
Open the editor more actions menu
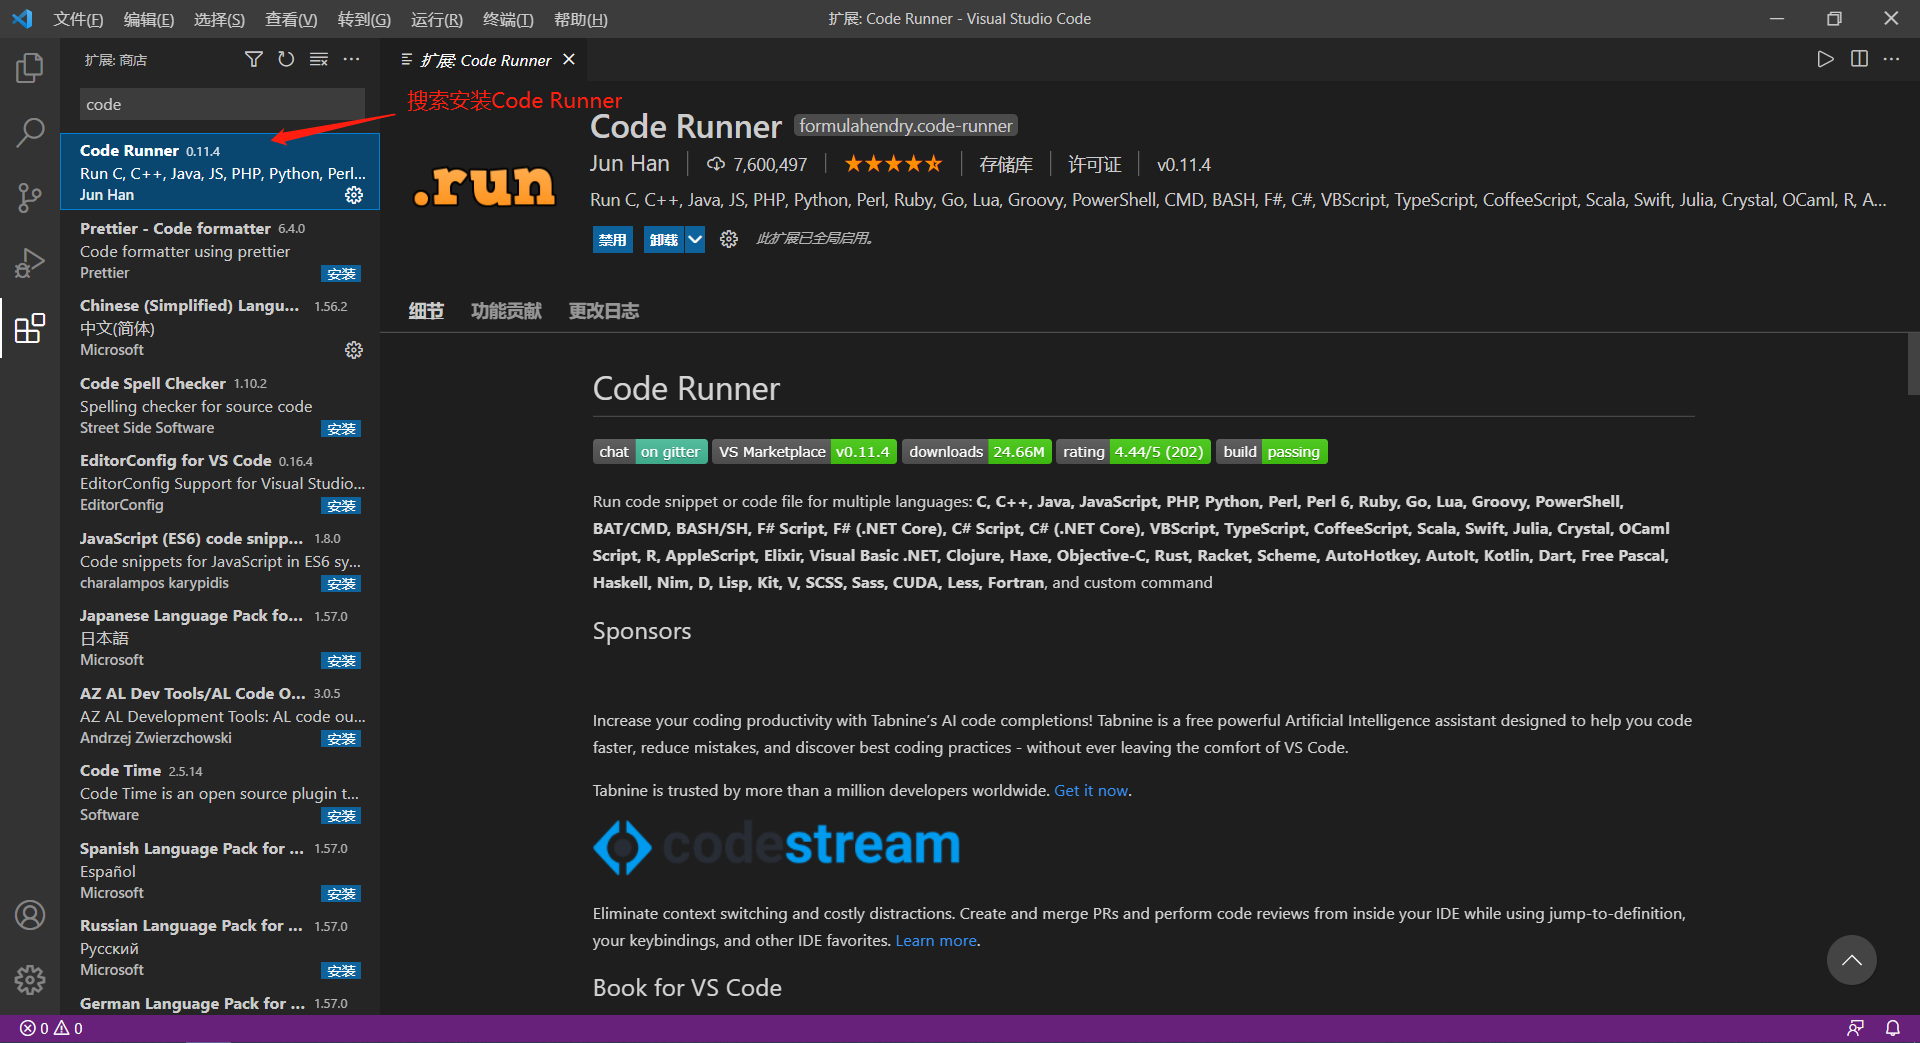point(1891,59)
